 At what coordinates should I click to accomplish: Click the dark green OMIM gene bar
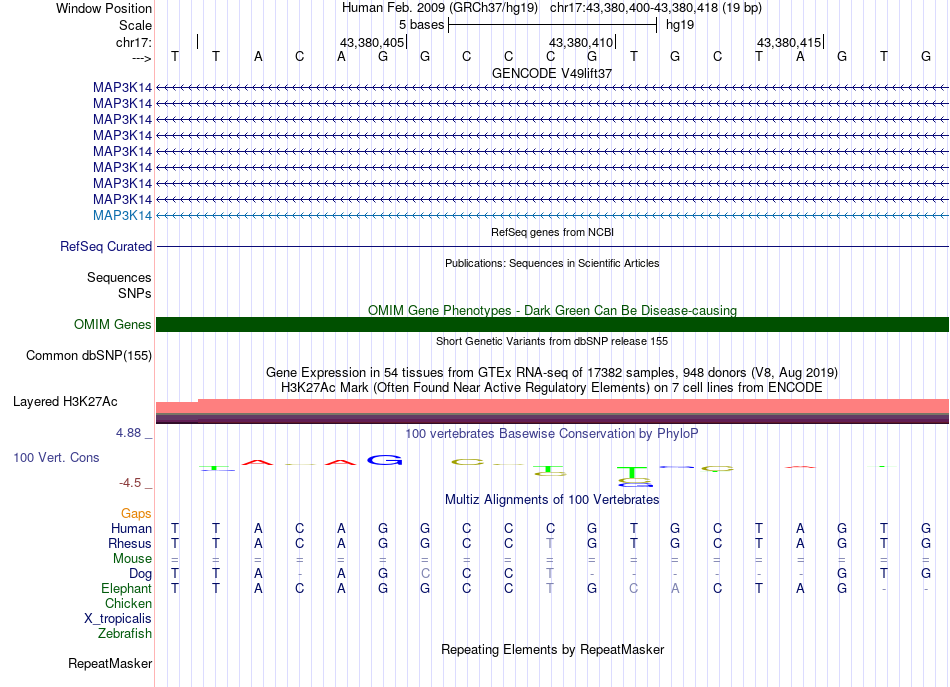tap(553, 325)
